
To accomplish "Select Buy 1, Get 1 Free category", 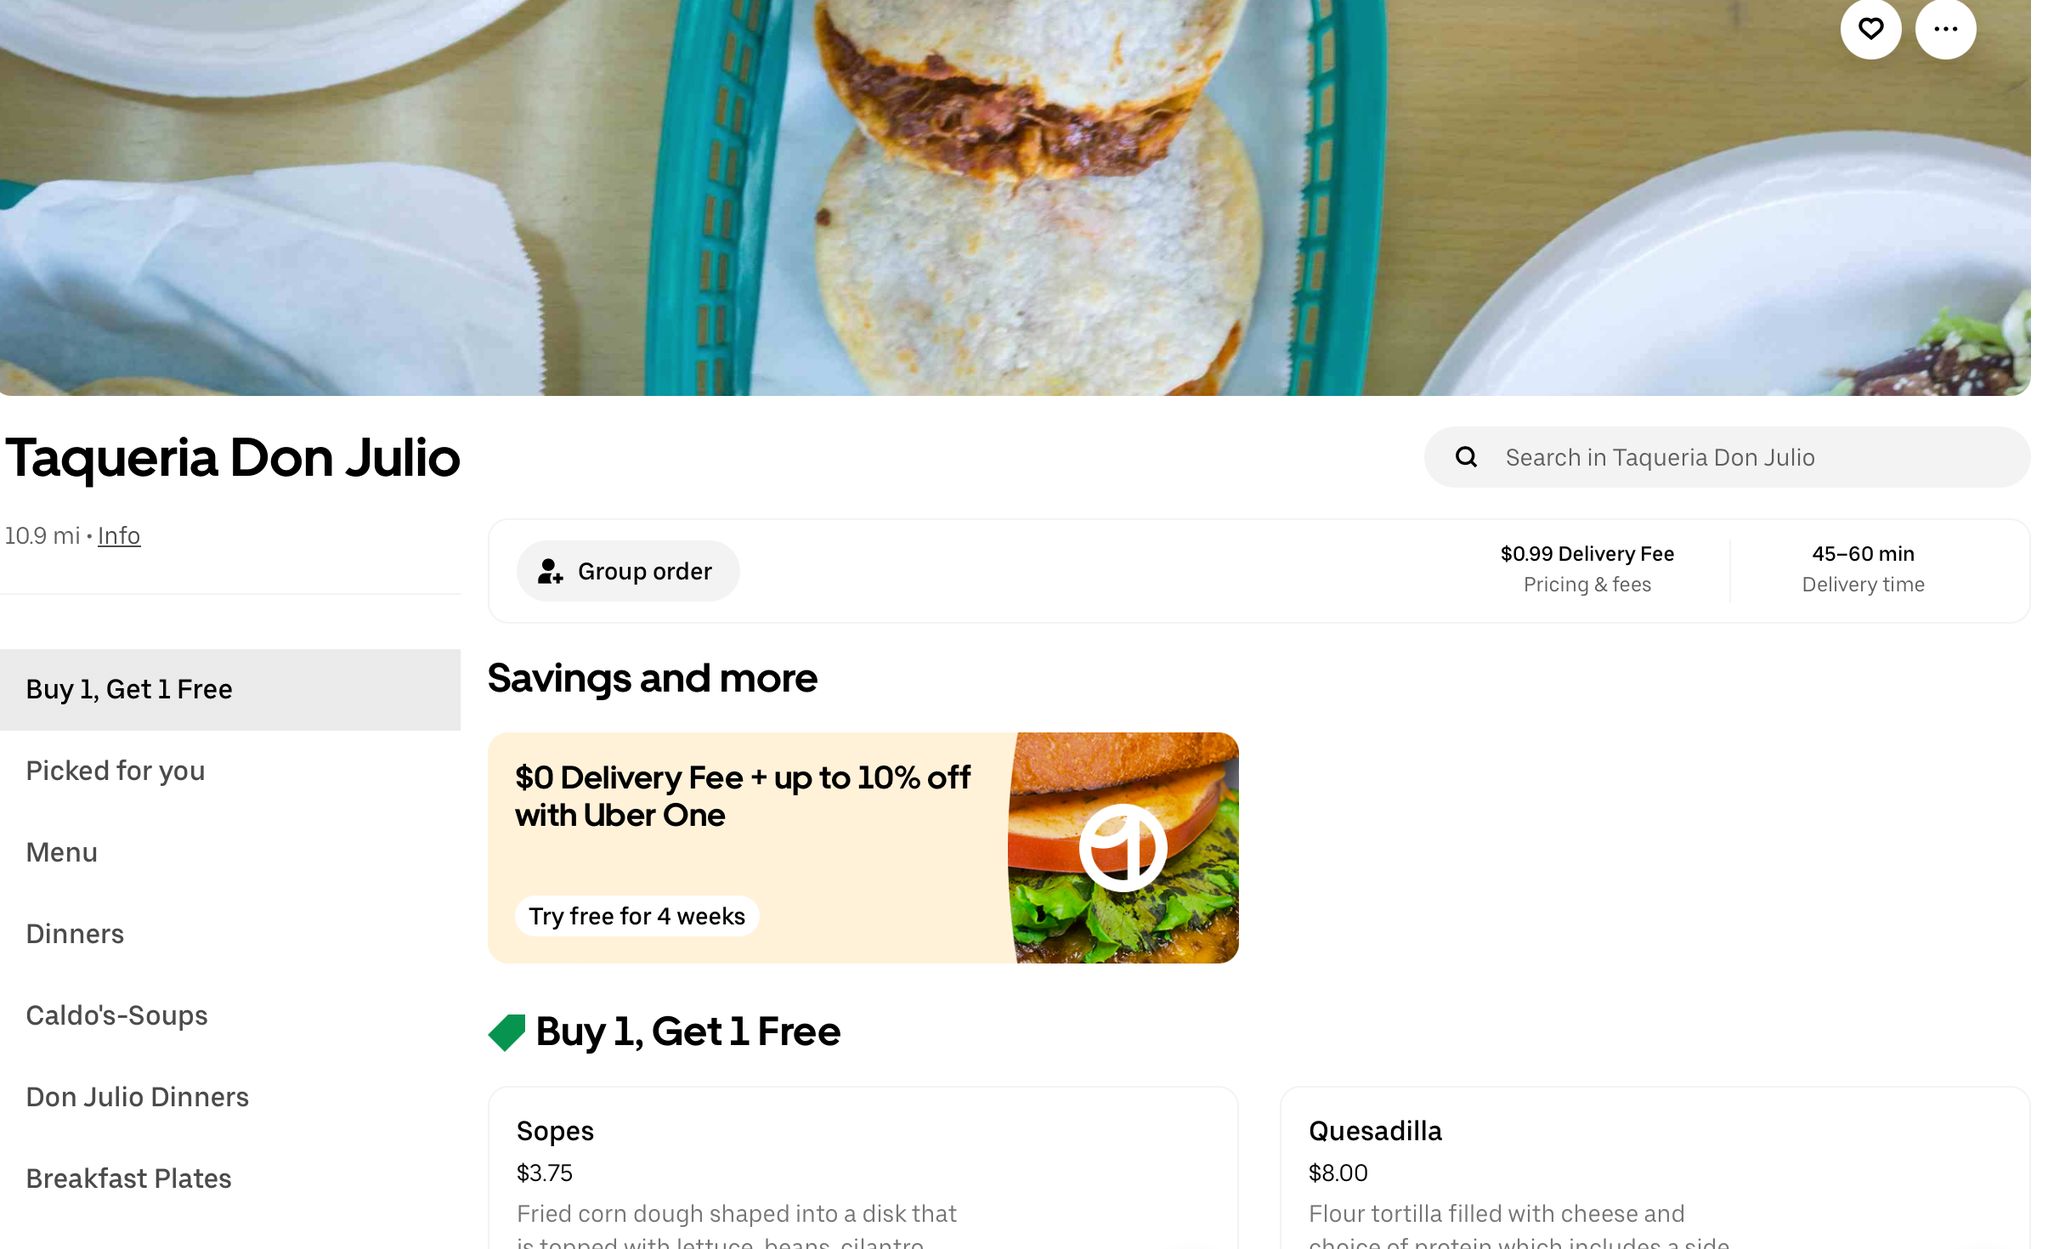I will tap(230, 689).
